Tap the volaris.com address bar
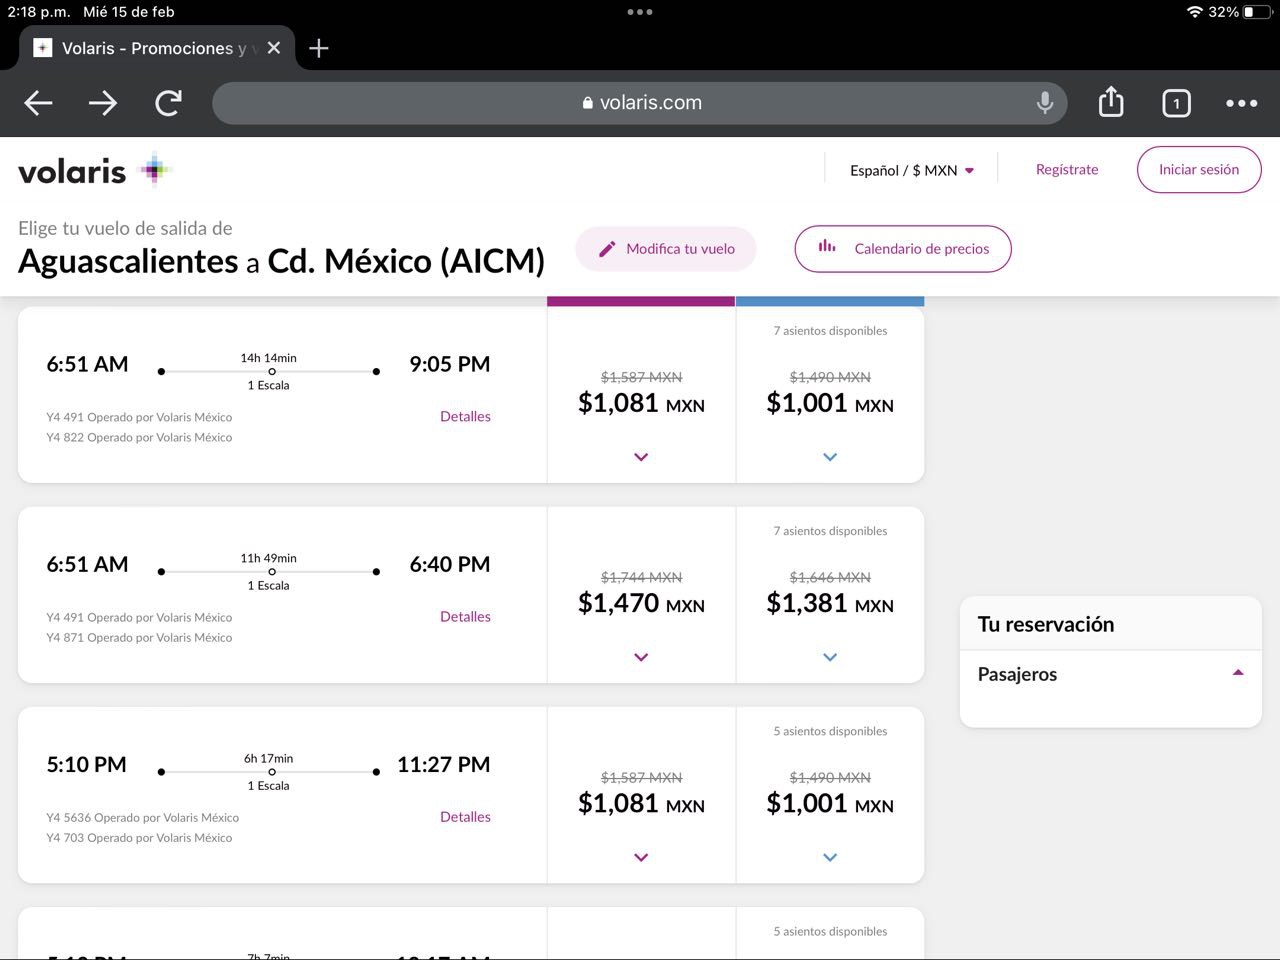Image resolution: width=1280 pixels, height=960 pixels. pyautogui.click(x=640, y=103)
